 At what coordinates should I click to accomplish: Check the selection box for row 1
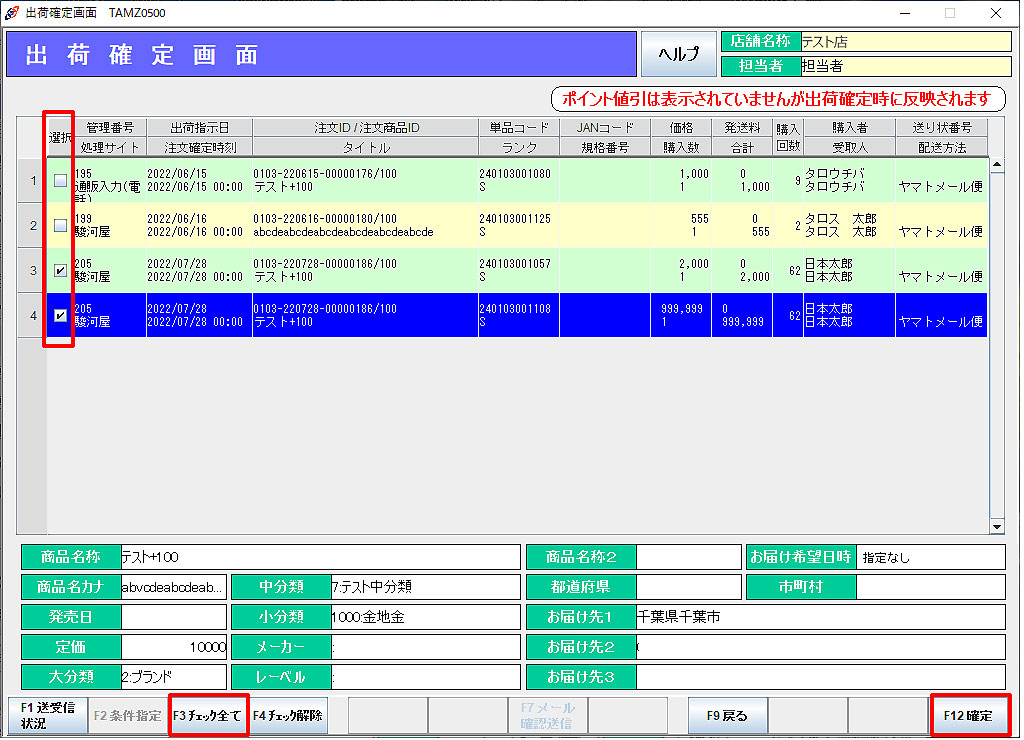point(61,181)
